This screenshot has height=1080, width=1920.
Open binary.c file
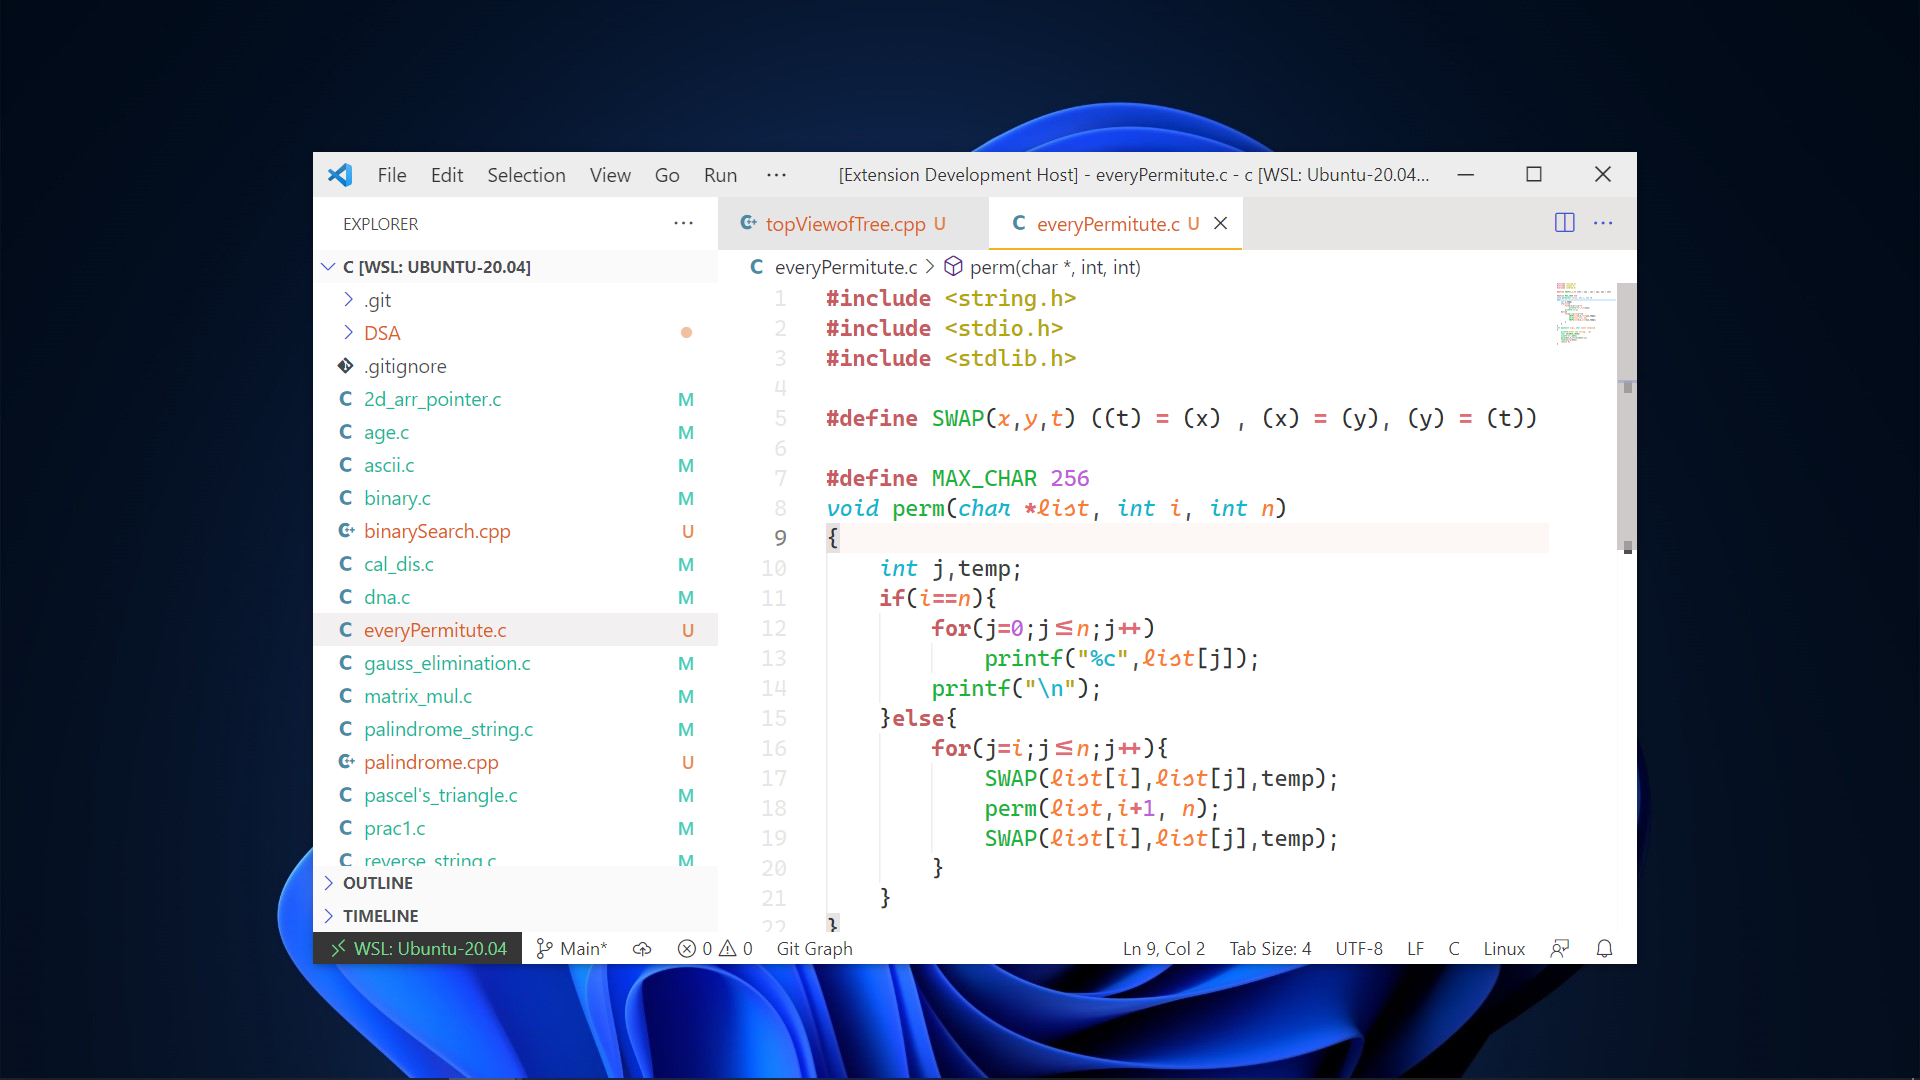516,498
